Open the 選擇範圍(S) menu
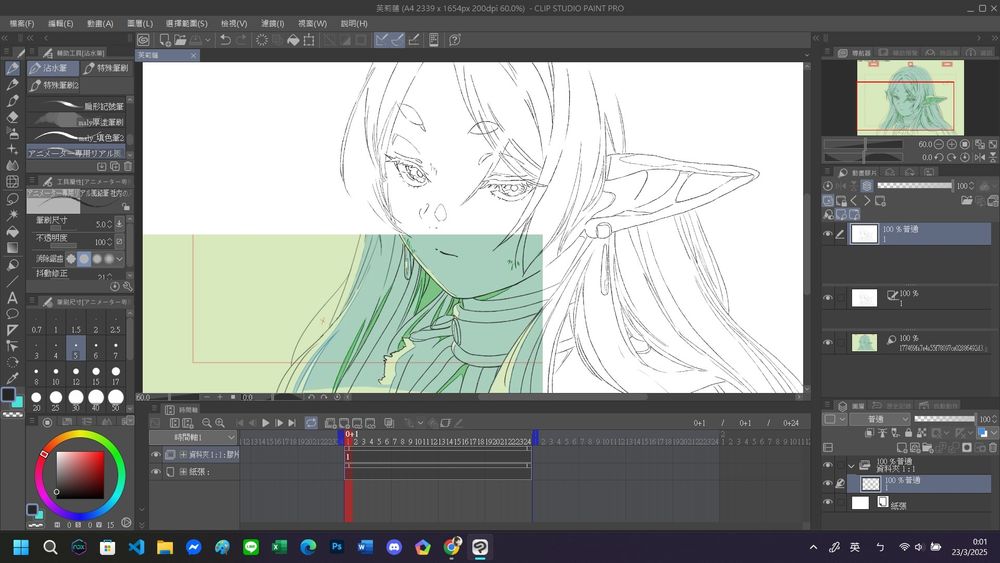This screenshot has width=1000, height=563. pos(187,23)
